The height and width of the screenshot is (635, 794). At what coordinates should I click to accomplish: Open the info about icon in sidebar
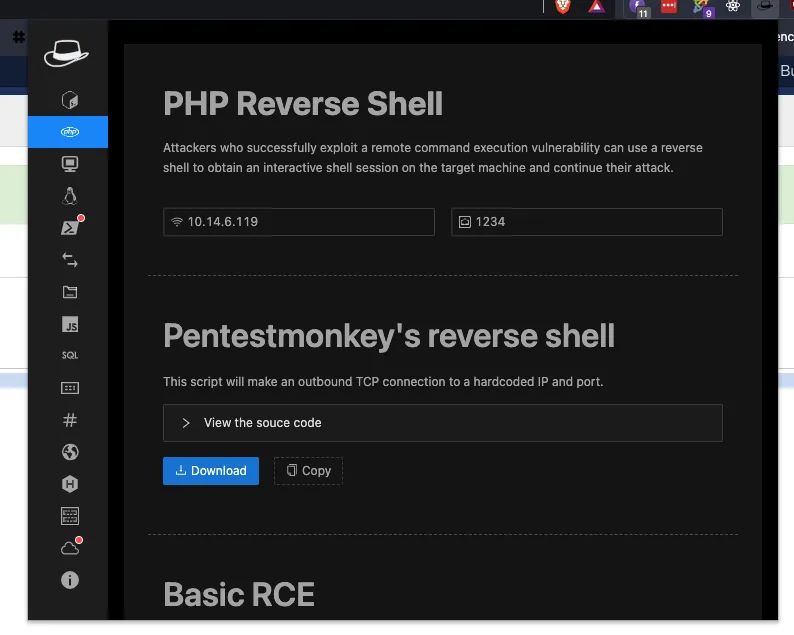click(x=69, y=580)
